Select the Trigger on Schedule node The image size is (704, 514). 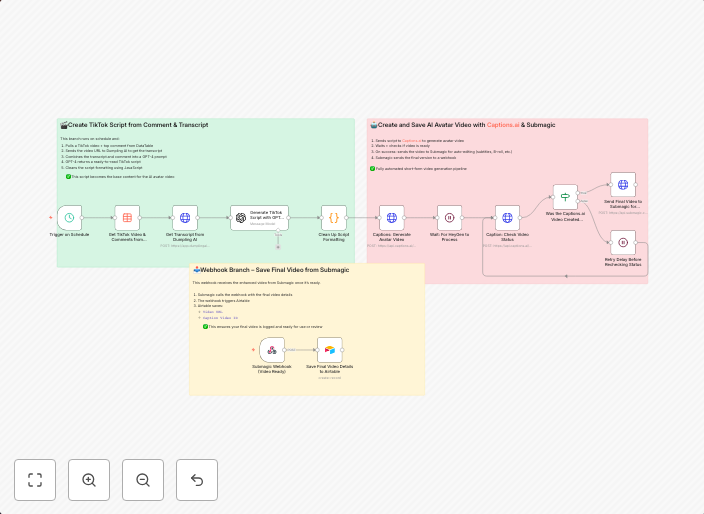69,217
